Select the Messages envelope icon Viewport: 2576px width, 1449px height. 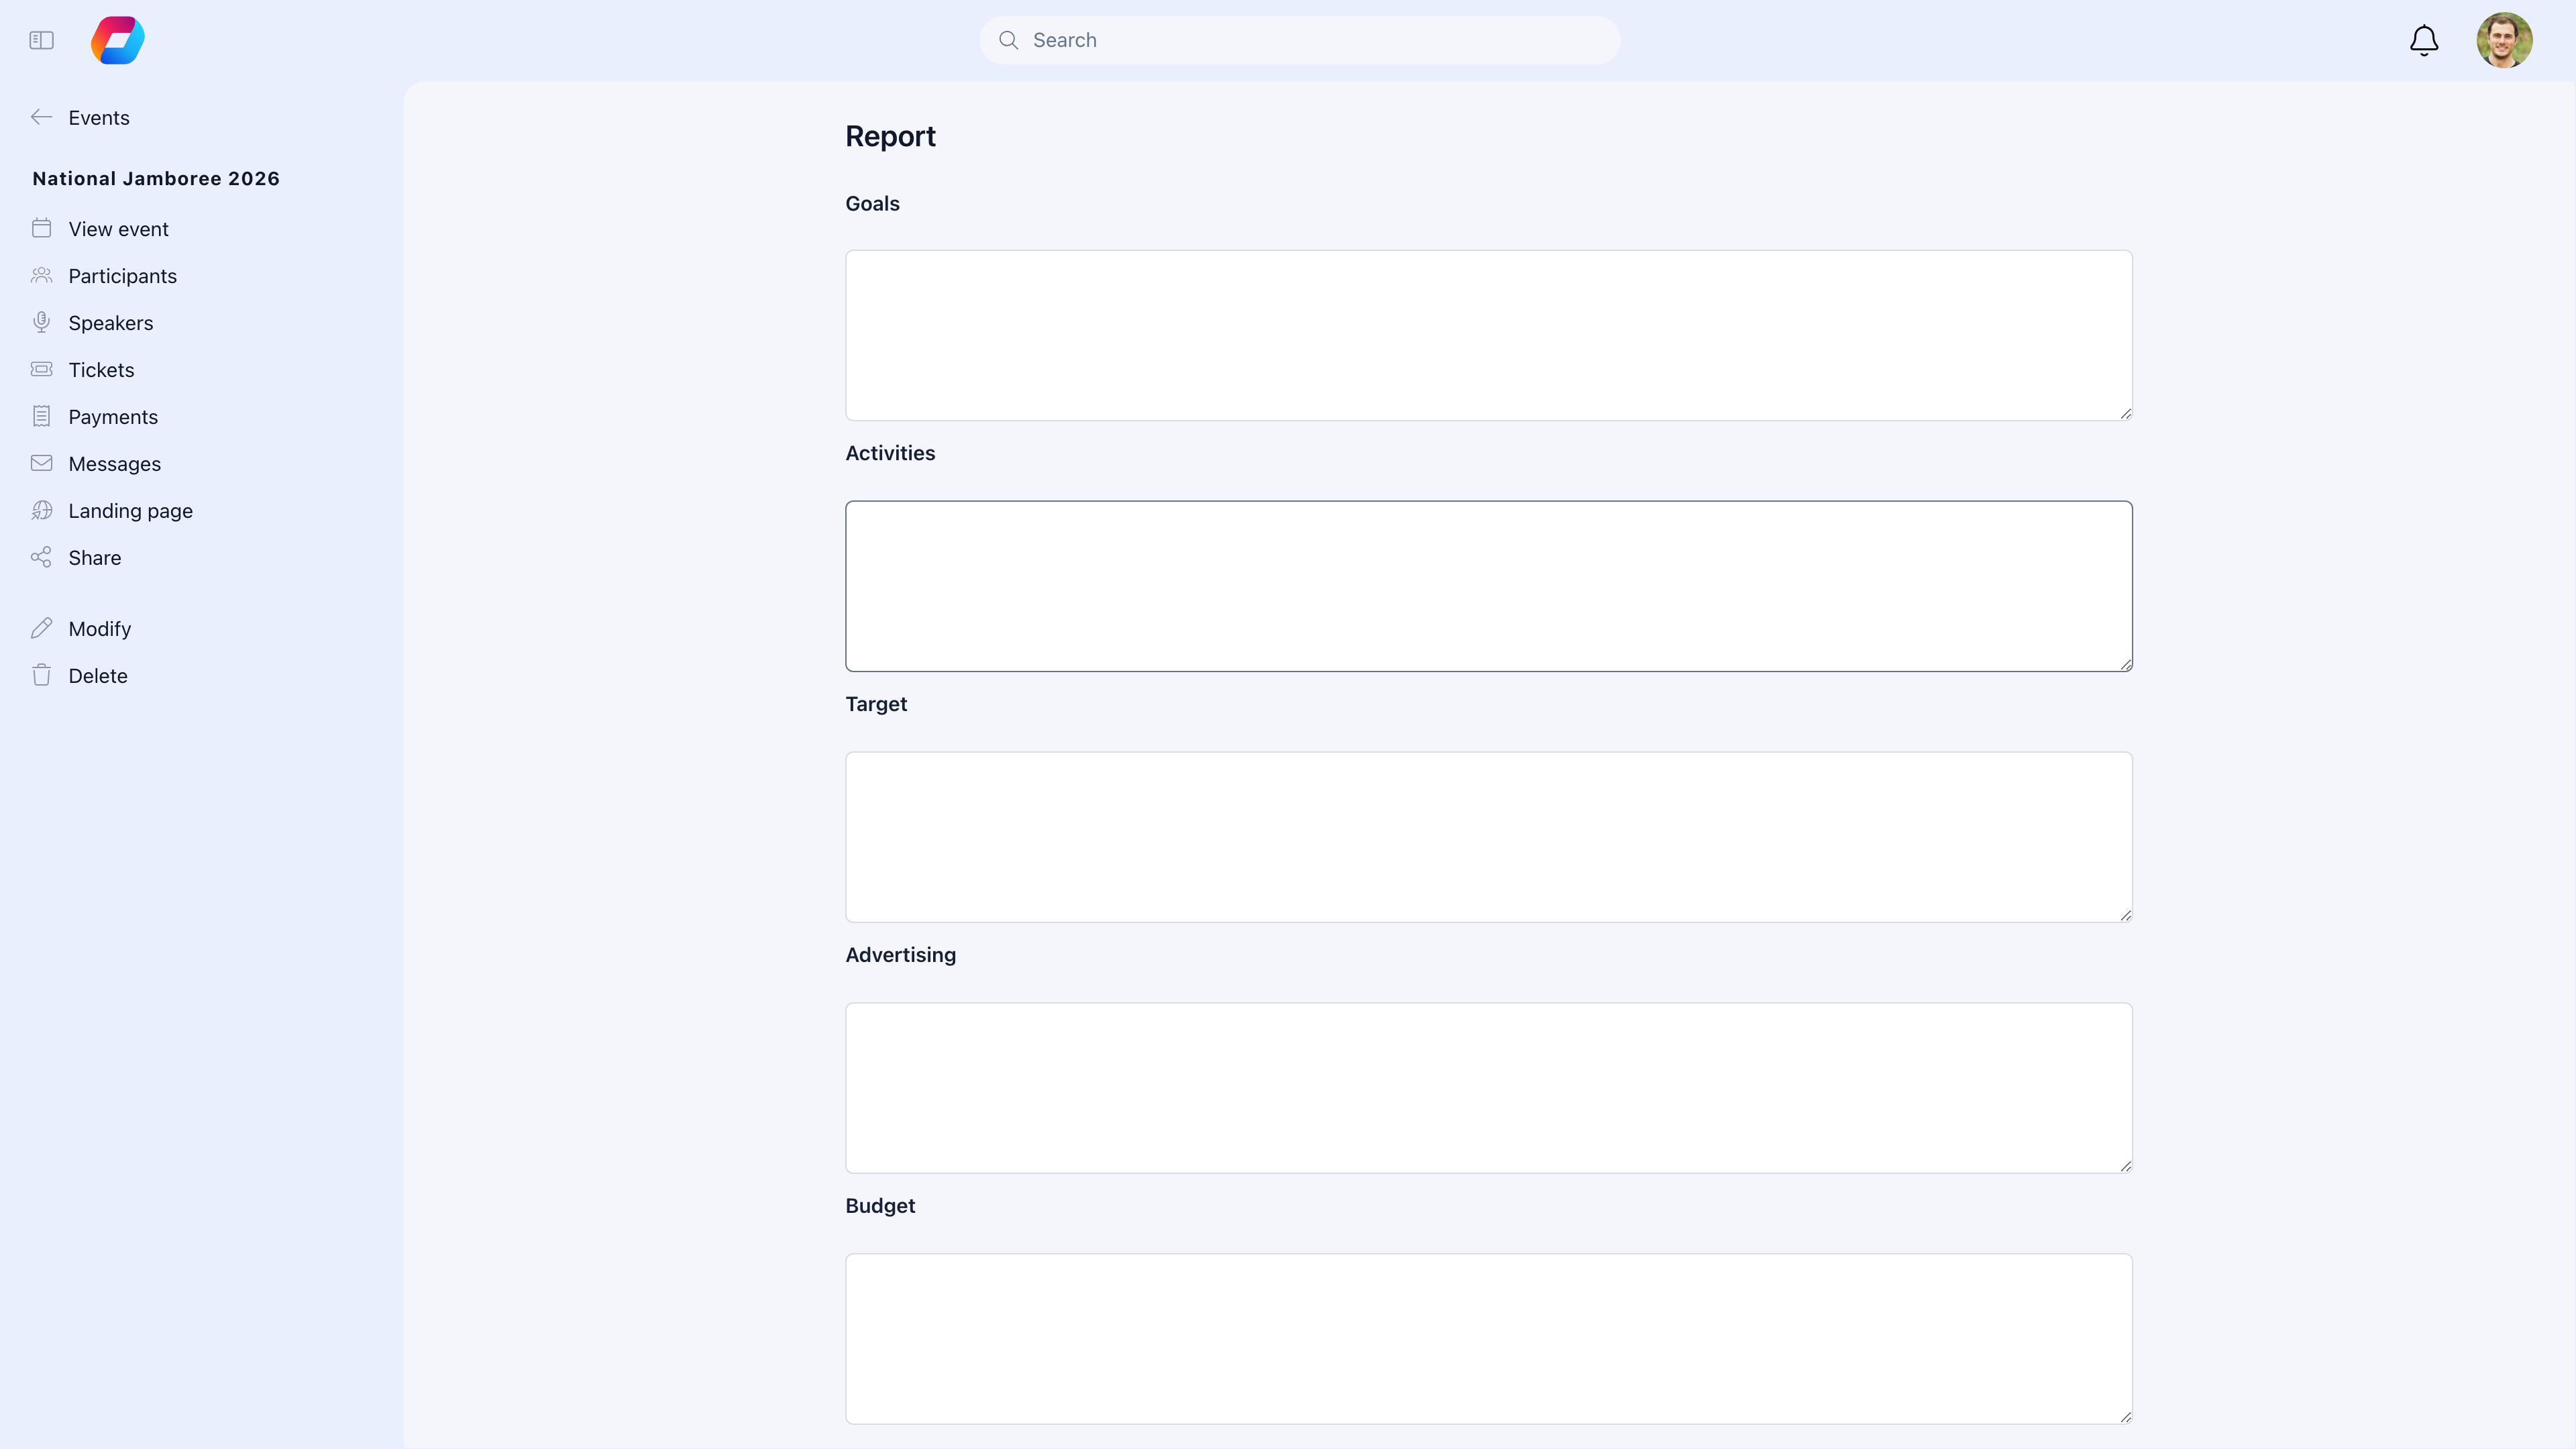(41, 463)
